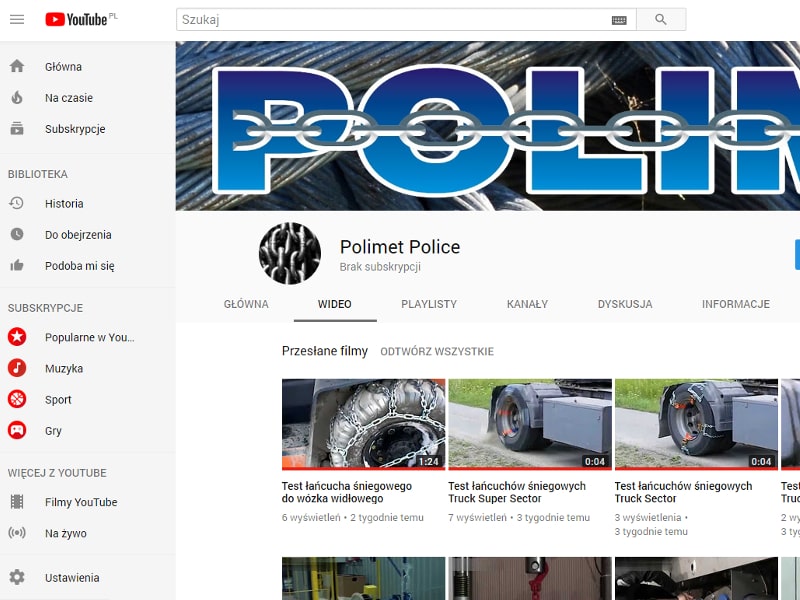The width and height of the screenshot is (800, 600).
Task: Open Test łańcuchów śniegowych Truck Sector title
Action: coord(683,492)
